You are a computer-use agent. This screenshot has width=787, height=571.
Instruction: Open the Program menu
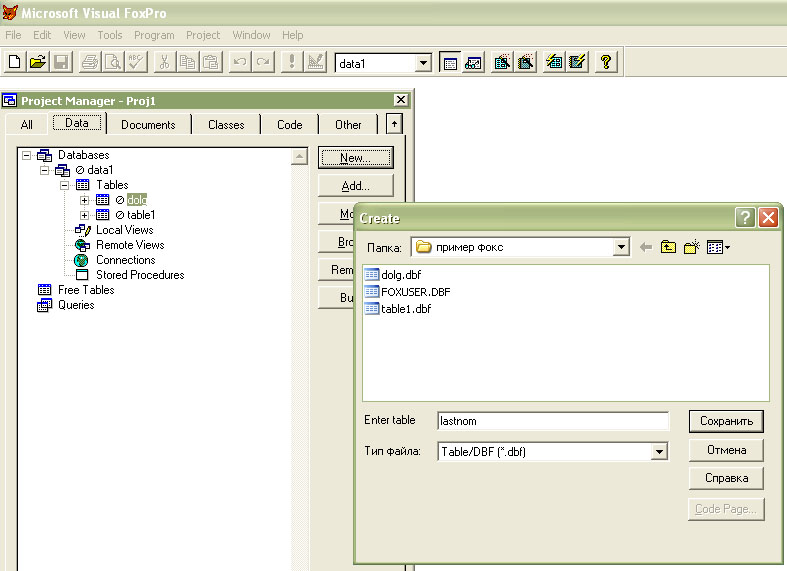[x=154, y=35]
